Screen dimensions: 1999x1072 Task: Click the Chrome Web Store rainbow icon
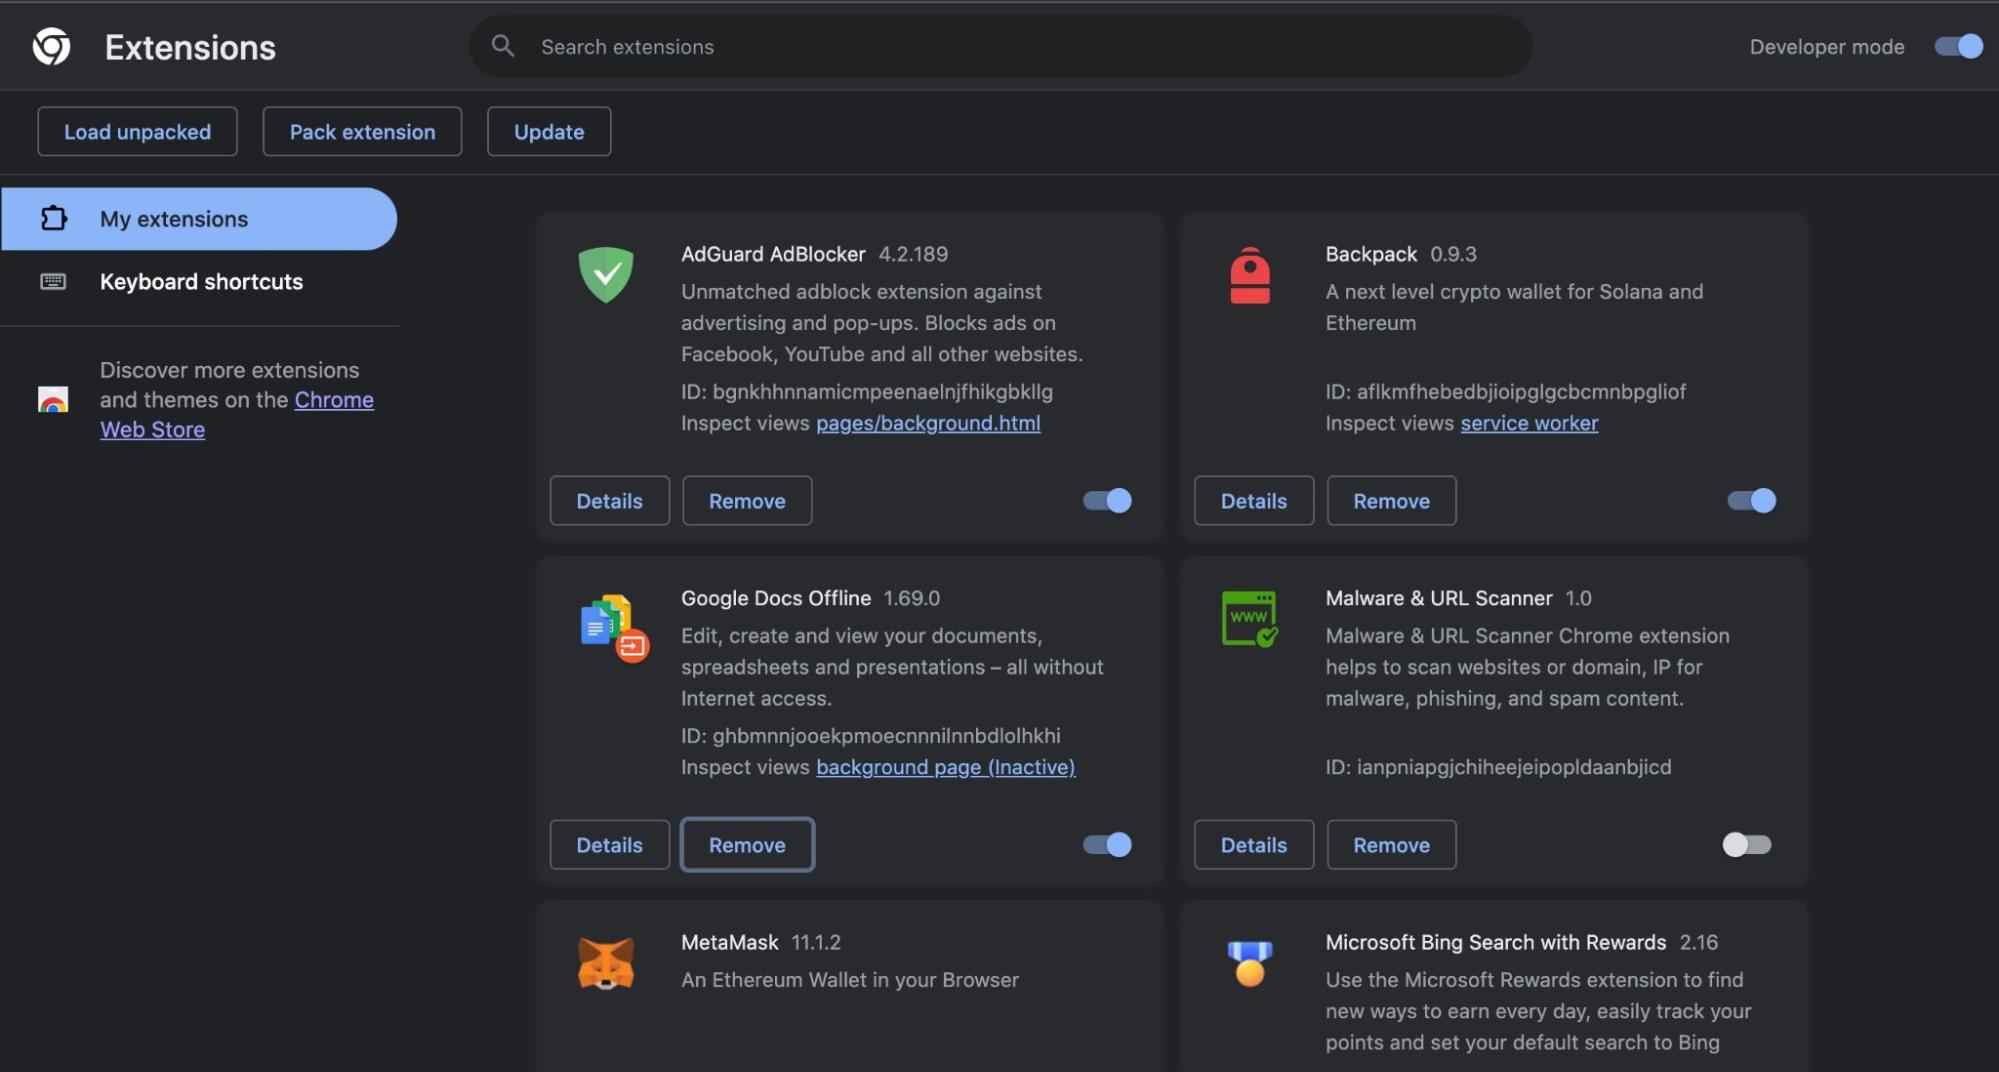pos(53,399)
